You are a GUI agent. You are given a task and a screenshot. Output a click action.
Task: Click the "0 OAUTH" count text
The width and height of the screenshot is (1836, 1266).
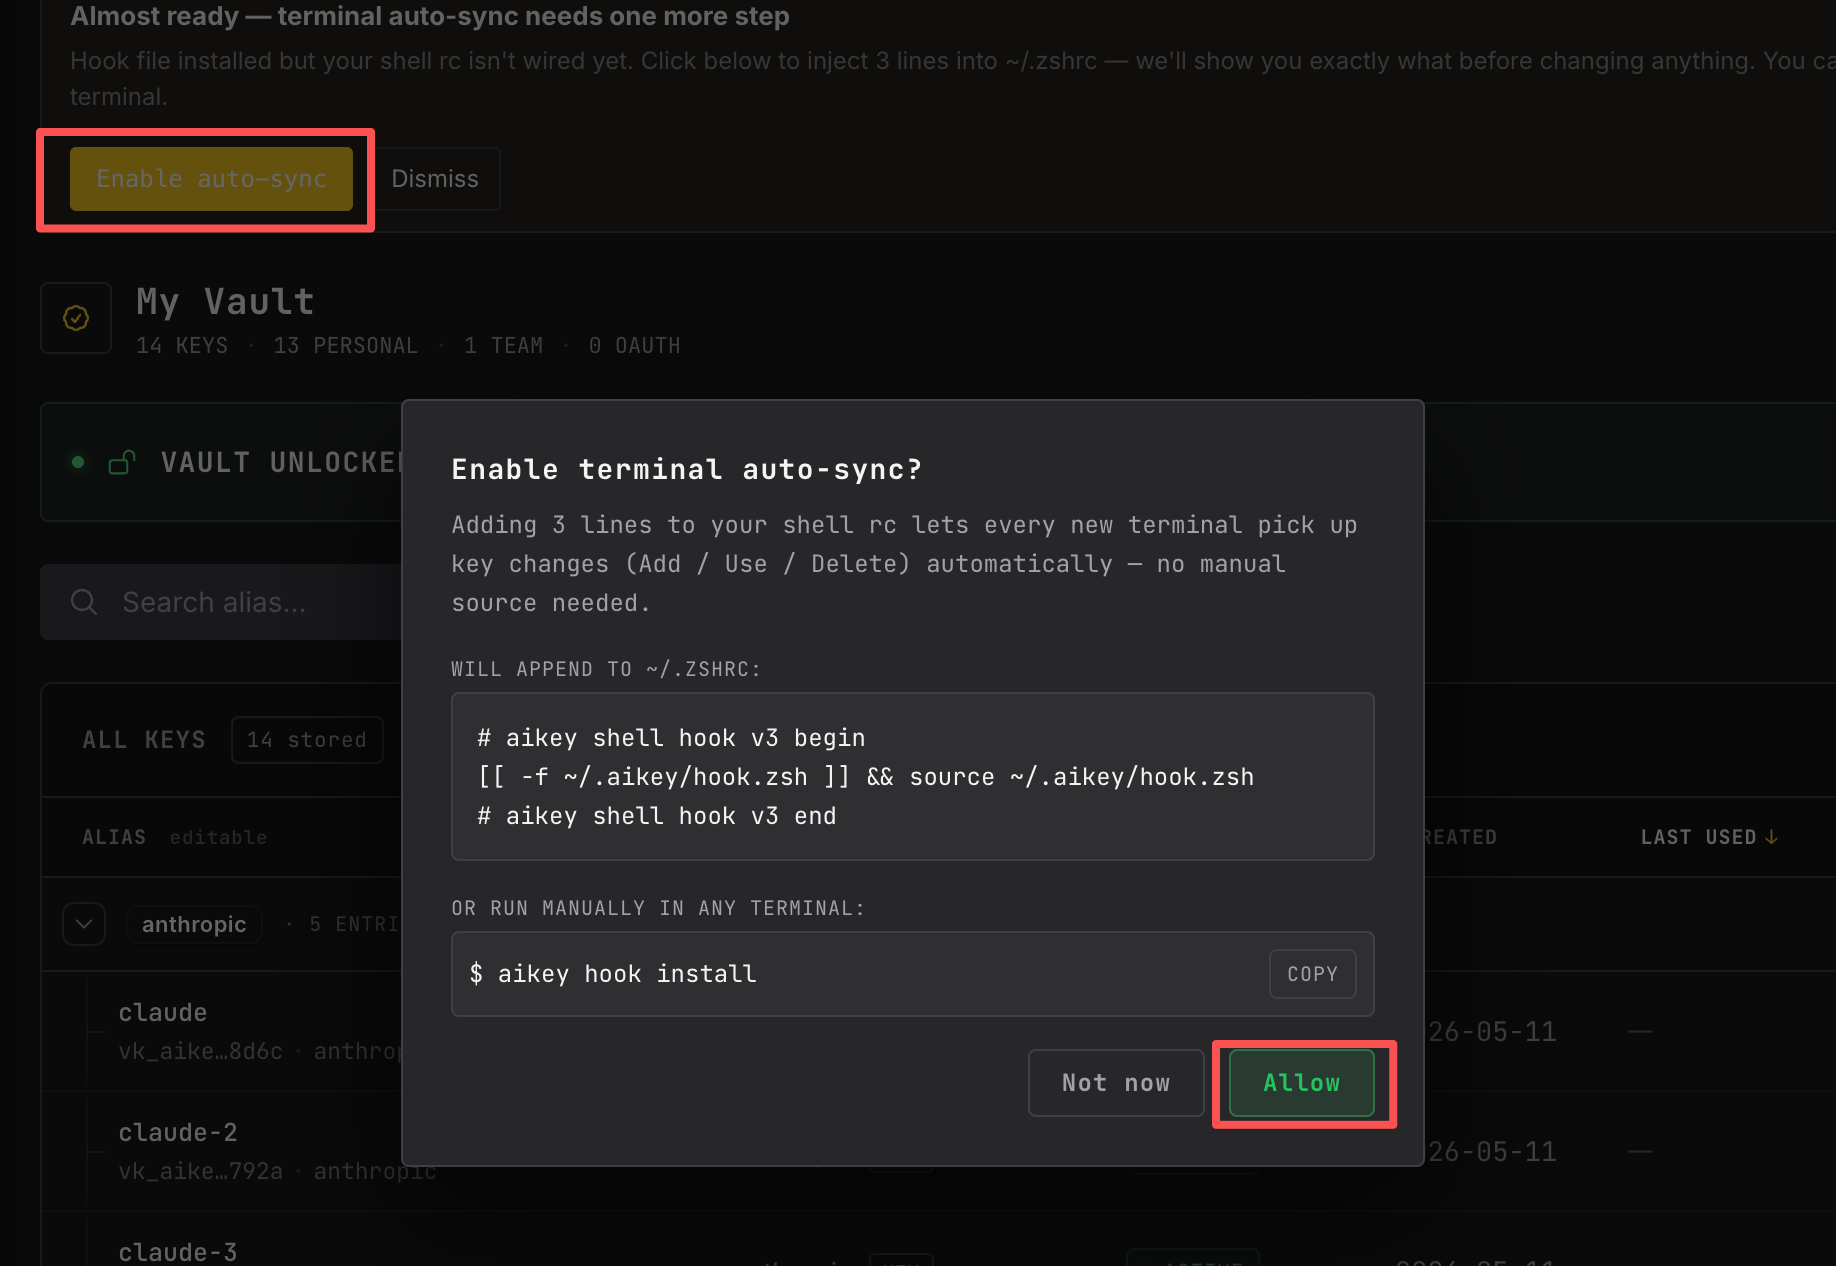(x=635, y=345)
